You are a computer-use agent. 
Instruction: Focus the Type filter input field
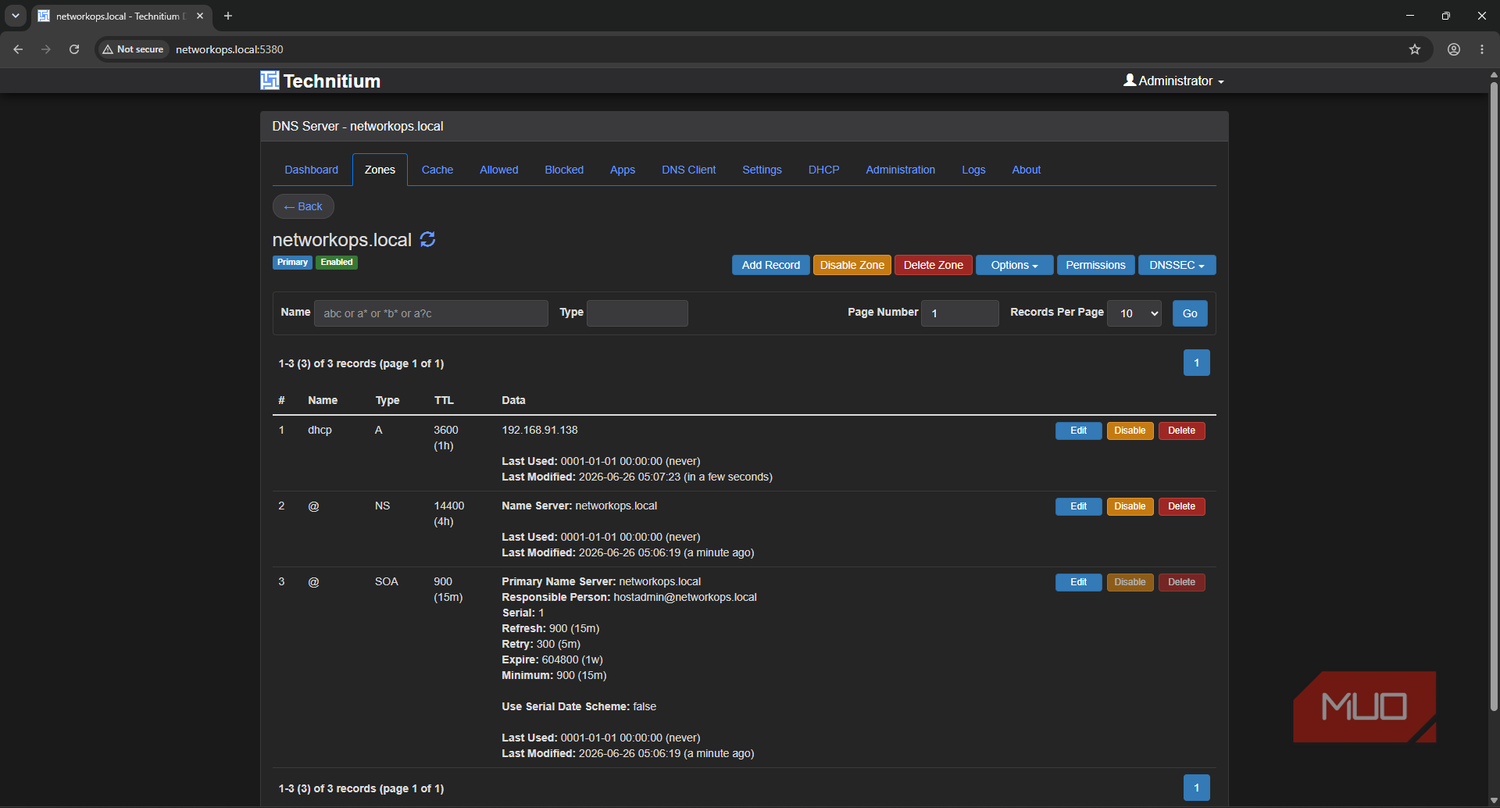(637, 313)
